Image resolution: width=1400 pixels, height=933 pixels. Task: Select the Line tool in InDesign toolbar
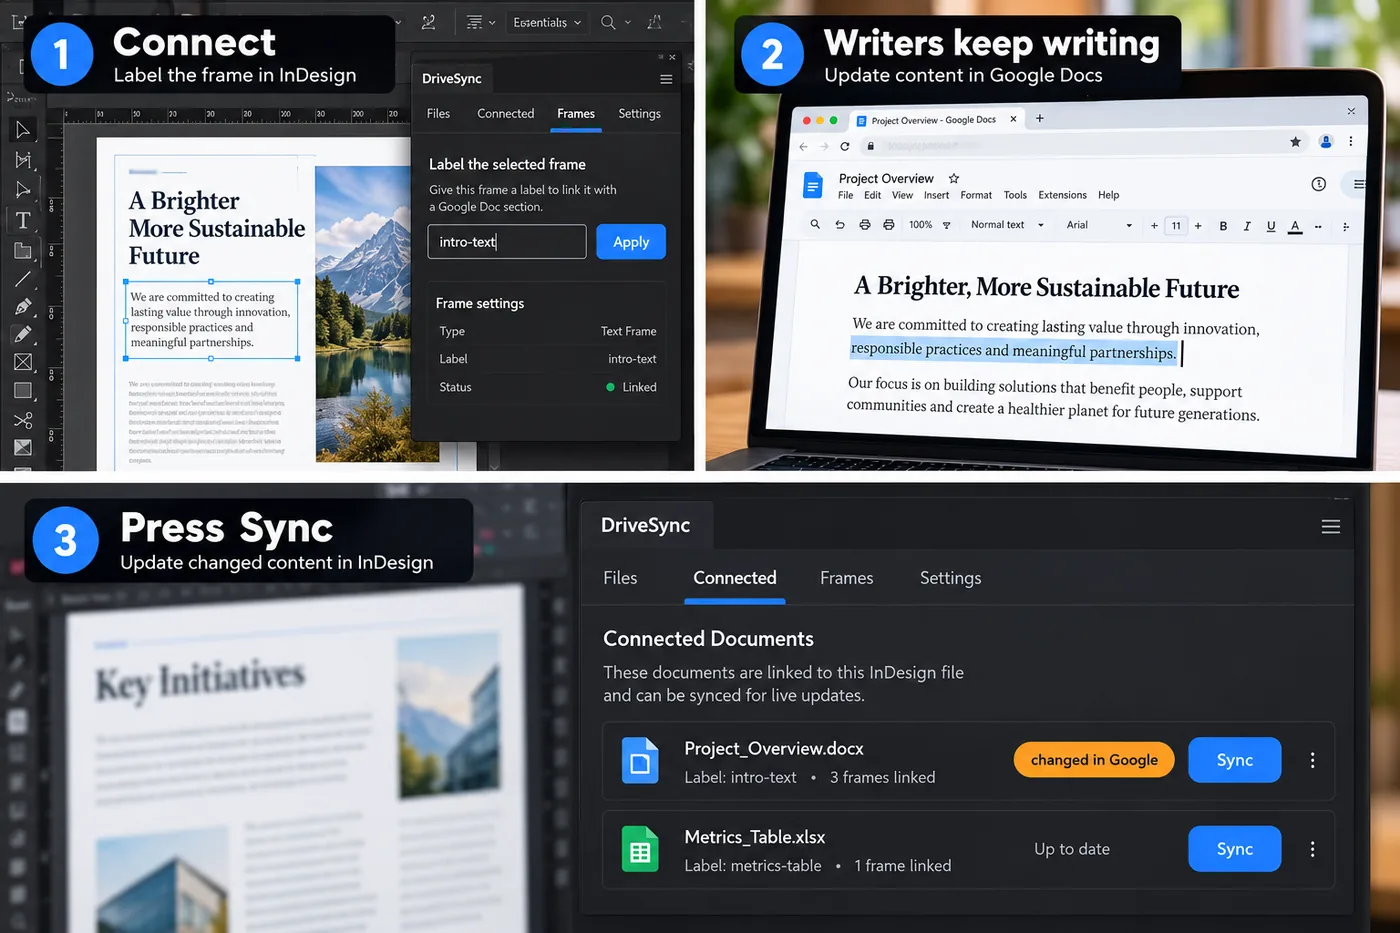pos(22,279)
